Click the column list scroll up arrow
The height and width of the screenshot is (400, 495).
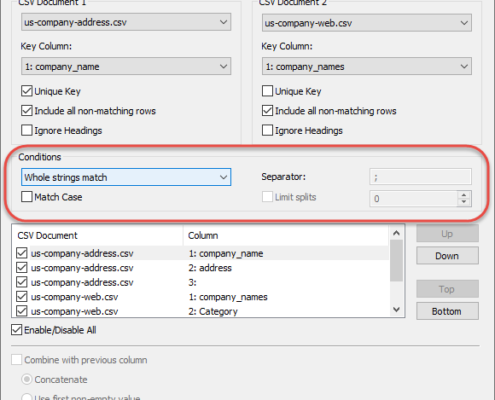tap(397, 233)
